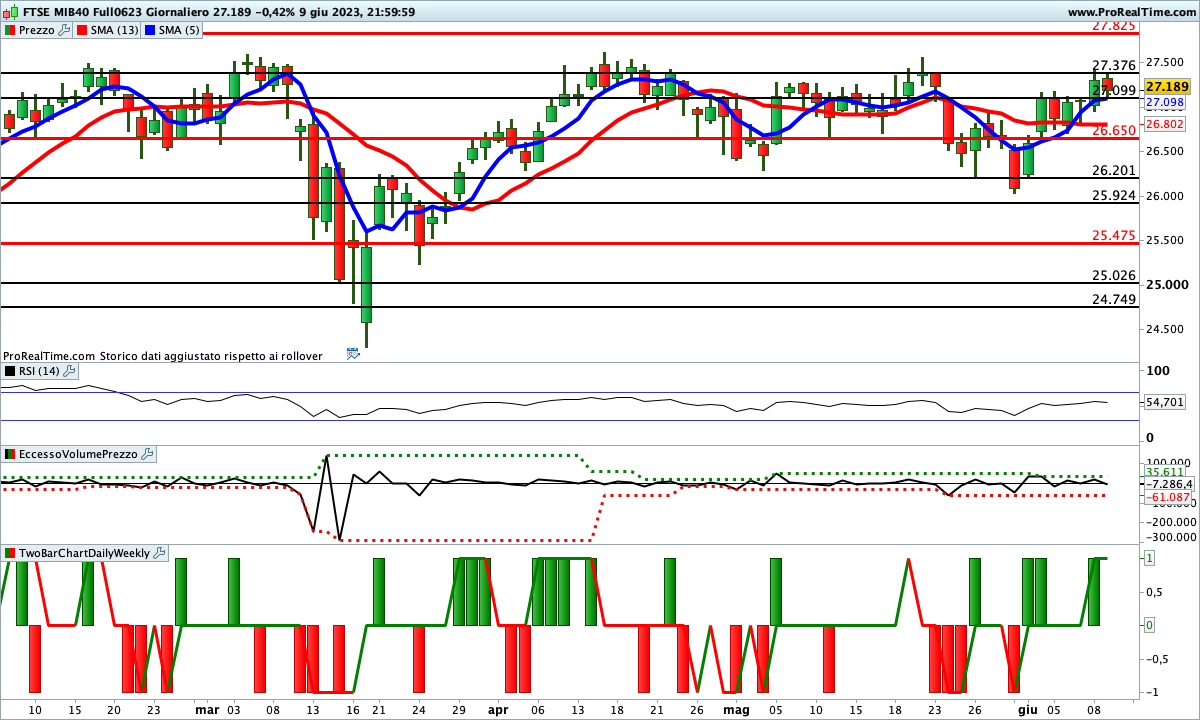This screenshot has width=1200, height=720.
Task: Select the SMA (5) legend label
Action: tap(179, 30)
